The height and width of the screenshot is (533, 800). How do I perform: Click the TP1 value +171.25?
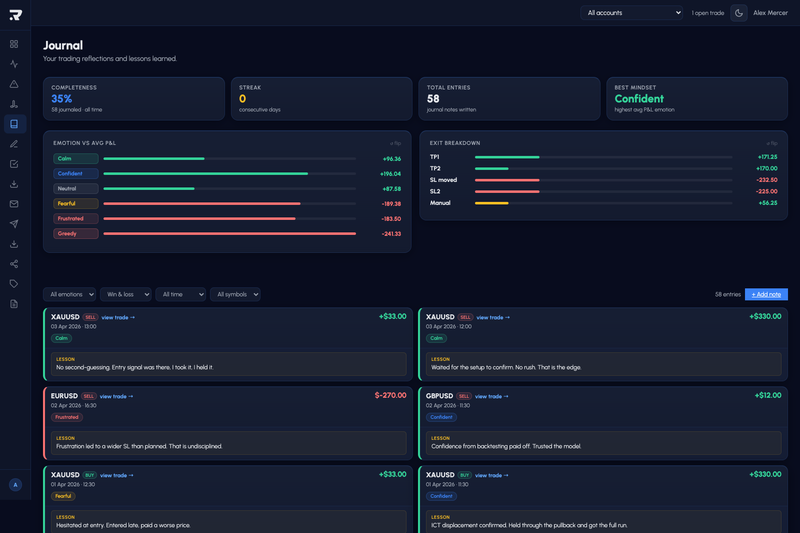pos(767,157)
